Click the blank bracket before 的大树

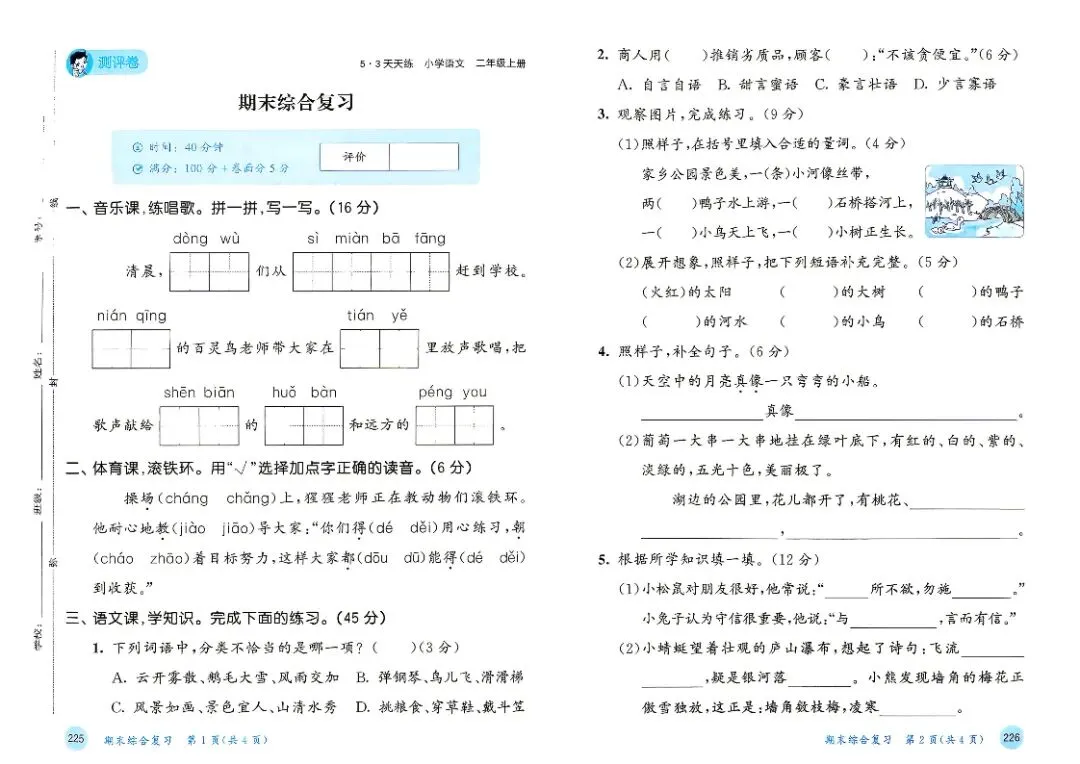tap(809, 292)
